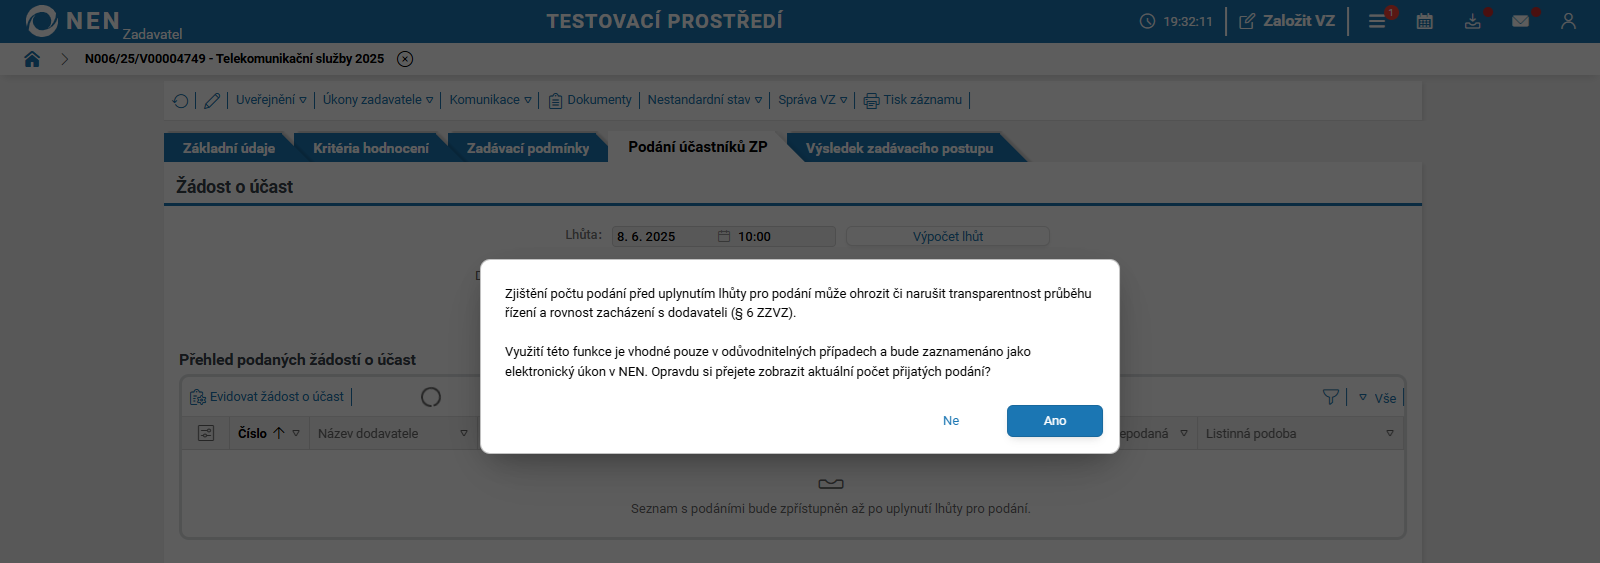Close the N006/25/V00004749 breadcrumb tab

click(405, 59)
